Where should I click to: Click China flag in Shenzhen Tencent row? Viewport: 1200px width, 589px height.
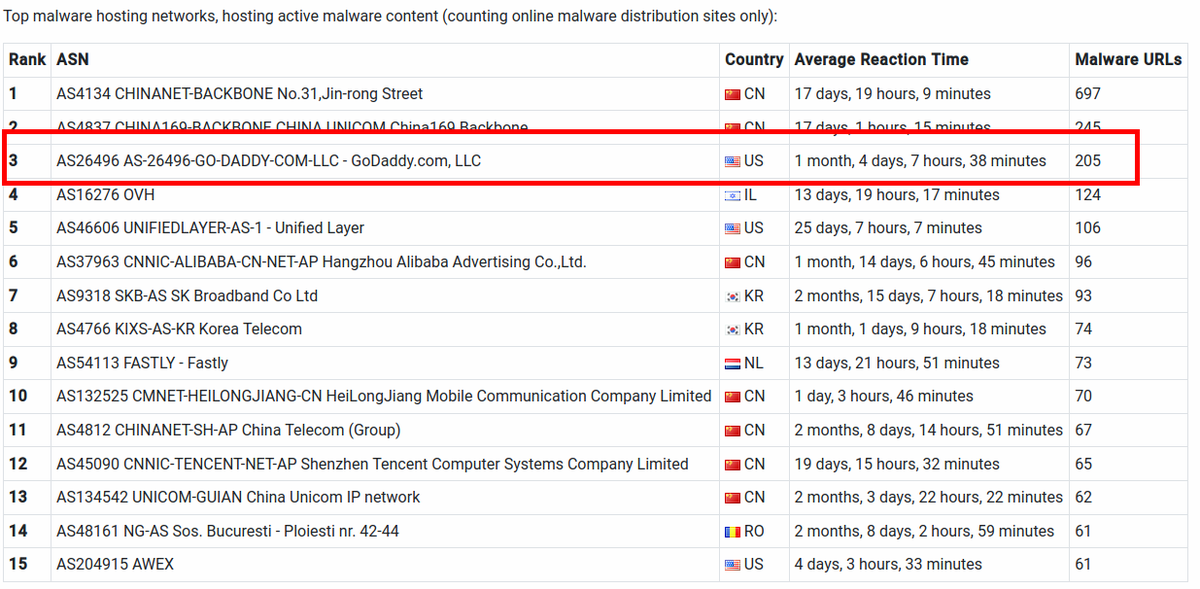733,464
